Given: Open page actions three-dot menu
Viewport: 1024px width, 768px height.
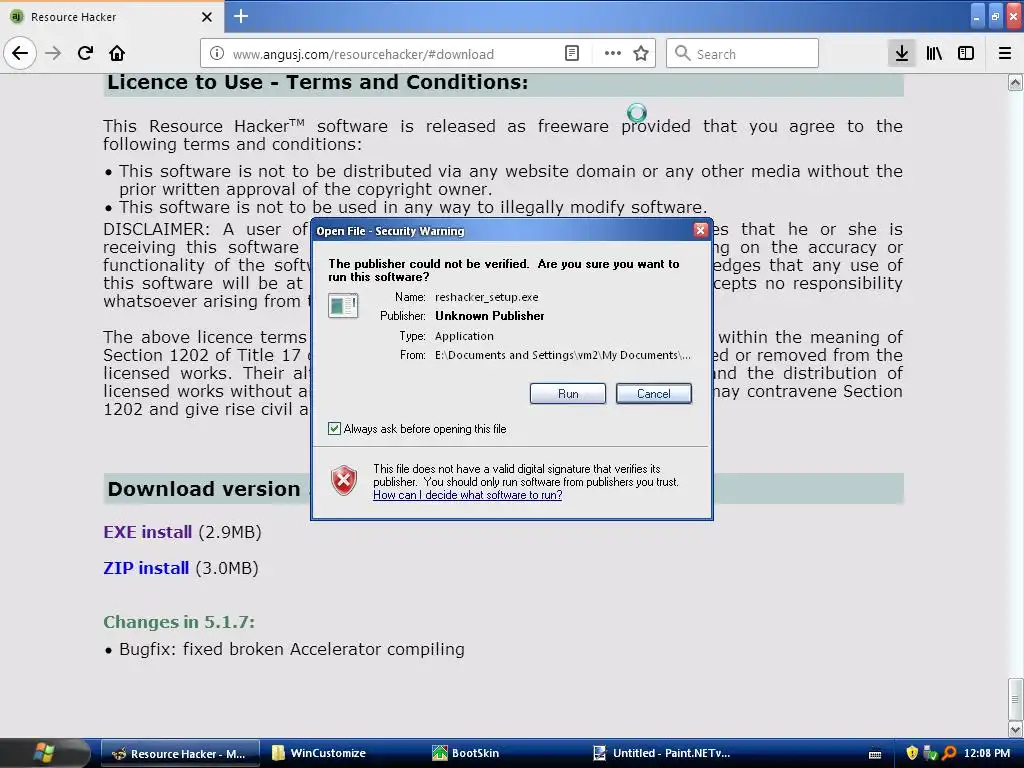Looking at the screenshot, I should (x=613, y=54).
